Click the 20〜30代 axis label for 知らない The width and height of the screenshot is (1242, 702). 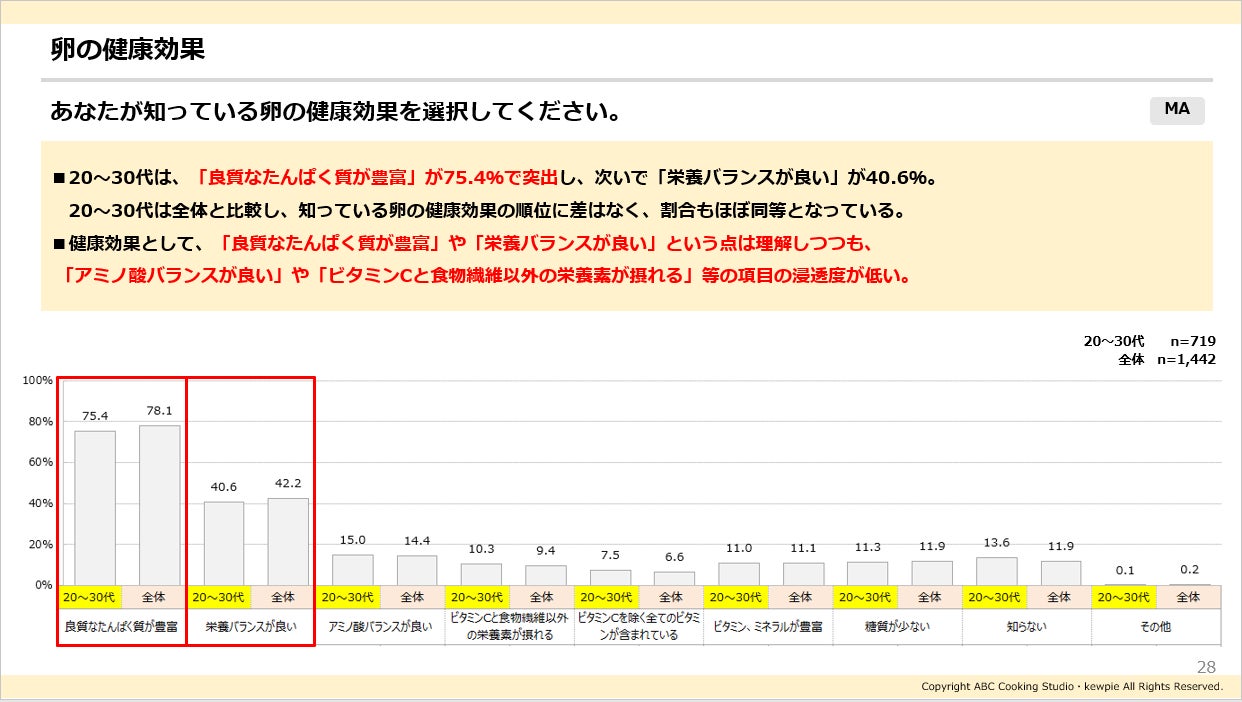tap(994, 597)
